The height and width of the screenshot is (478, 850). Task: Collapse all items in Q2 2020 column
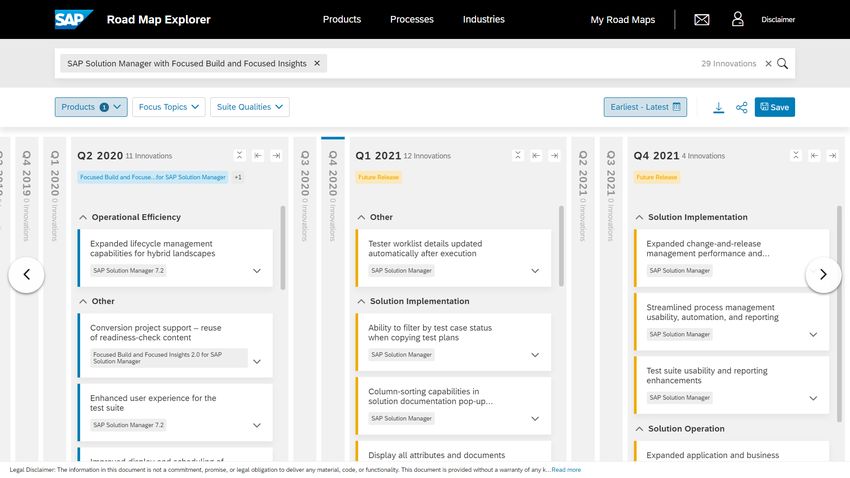(x=240, y=155)
